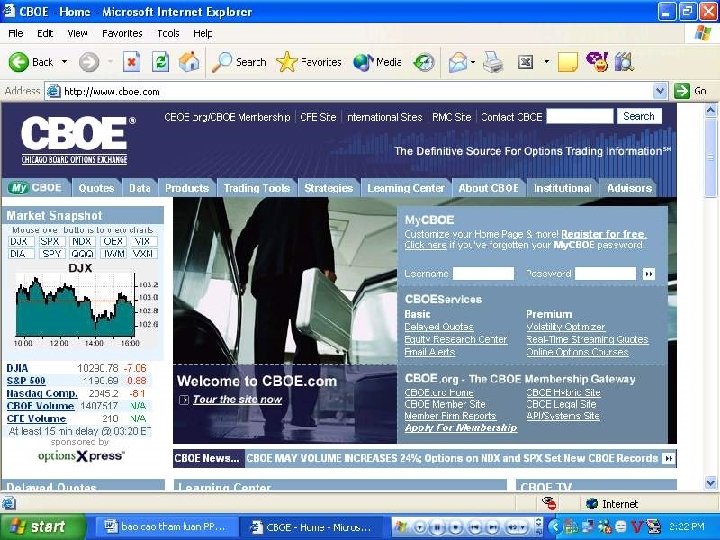Screen dimensions: 720x540
Task: Open the Favorites menu
Action: click(x=122, y=33)
